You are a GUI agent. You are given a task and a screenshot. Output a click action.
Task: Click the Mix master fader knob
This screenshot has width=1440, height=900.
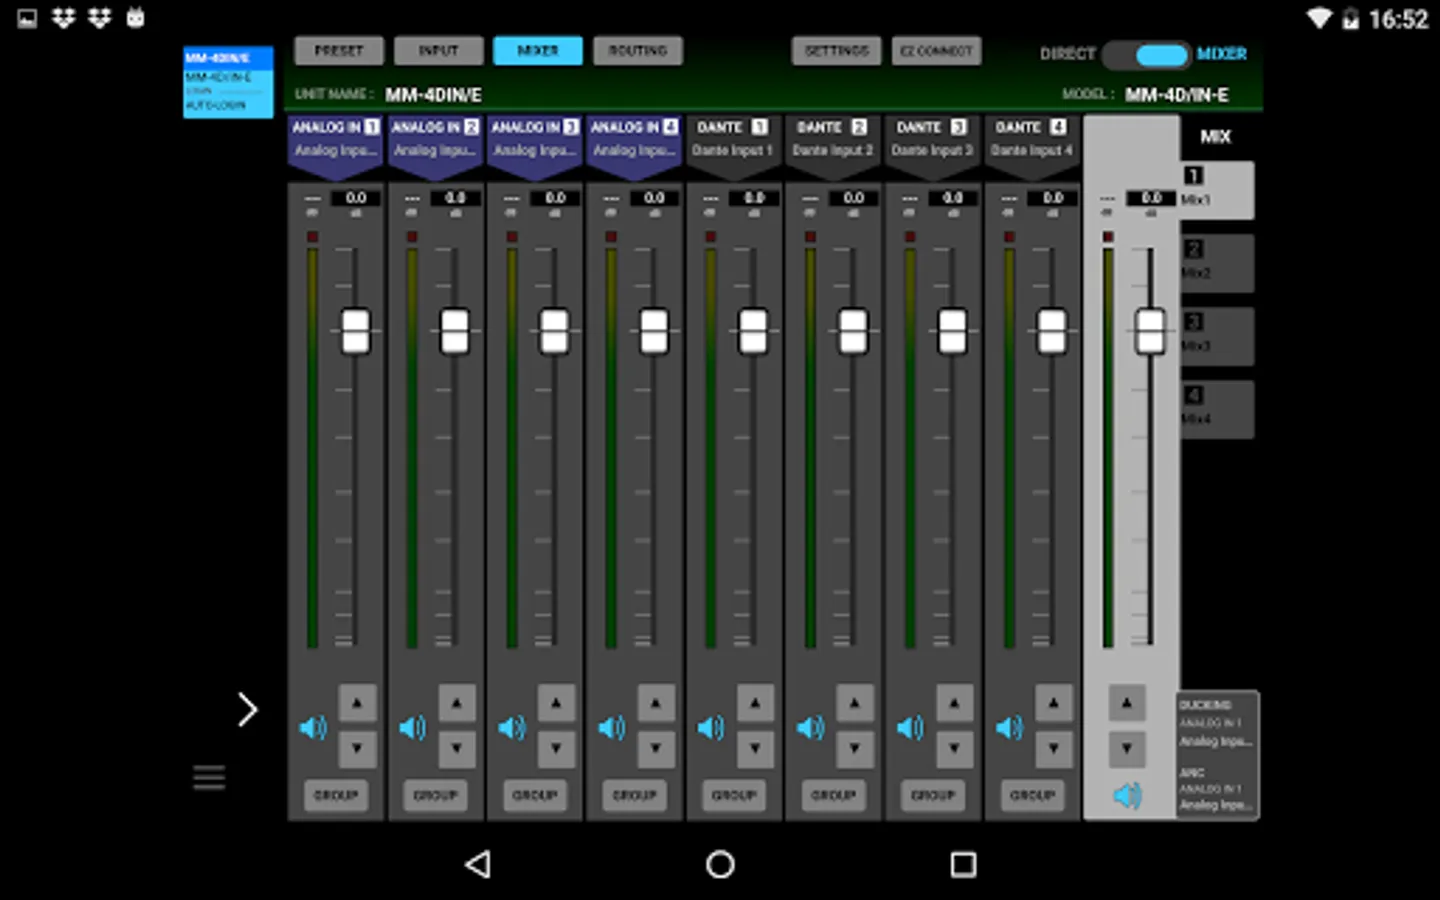pyautogui.click(x=1150, y=331)
